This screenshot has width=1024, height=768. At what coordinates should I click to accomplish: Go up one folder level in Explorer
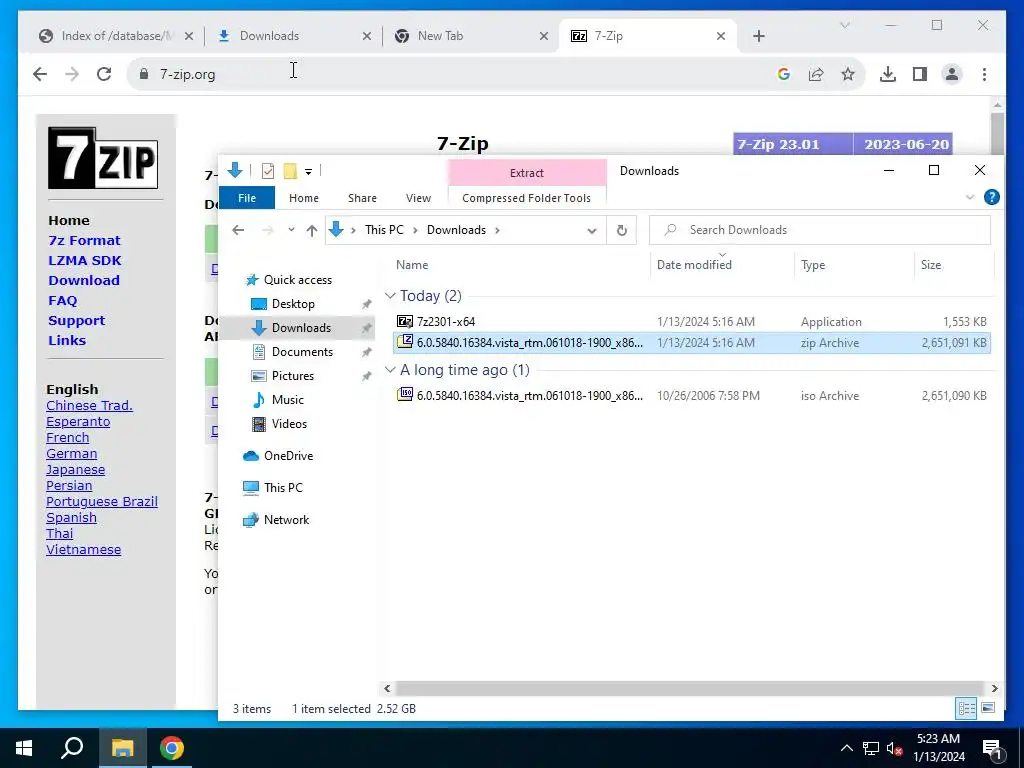312,230
